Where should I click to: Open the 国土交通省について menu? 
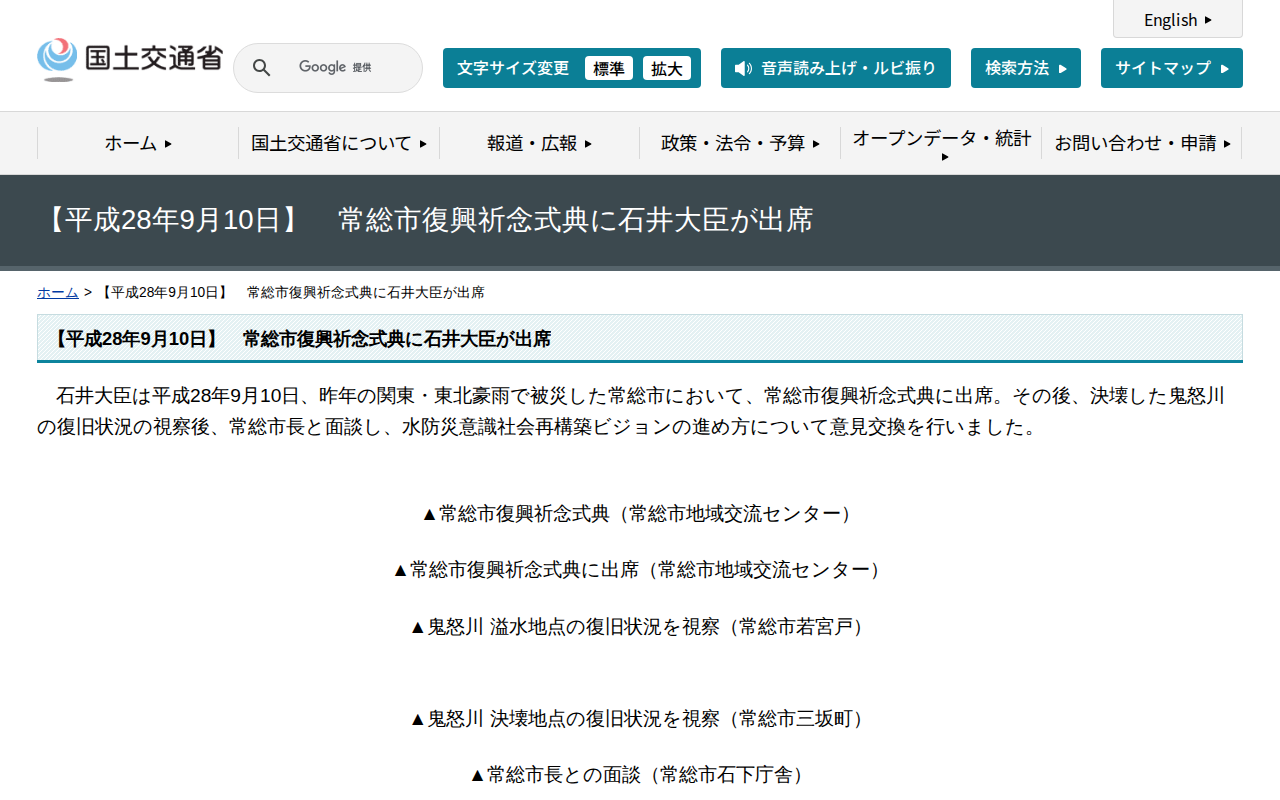[338, 143]
